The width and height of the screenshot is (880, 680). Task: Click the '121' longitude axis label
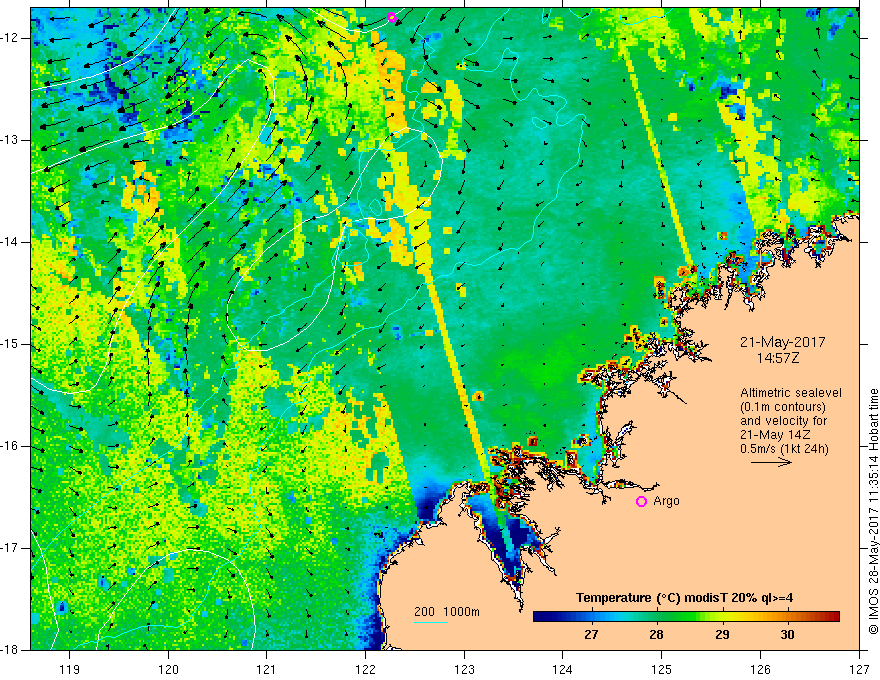[x=267, y=669]
